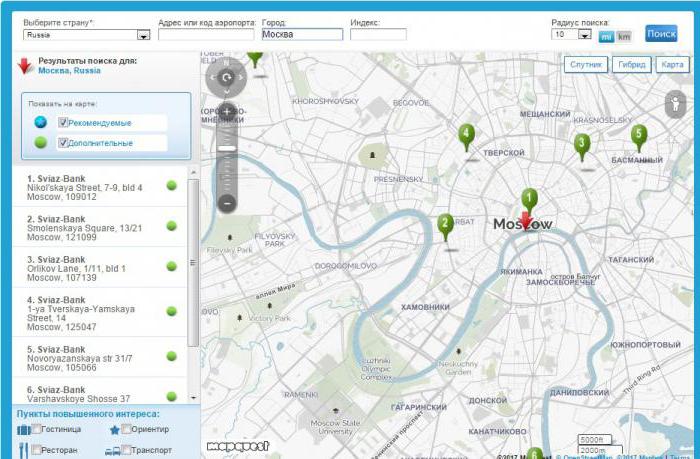This screenshot has height=459, width=700.
Task: Zoom in with the plus button
Action: 227,111
